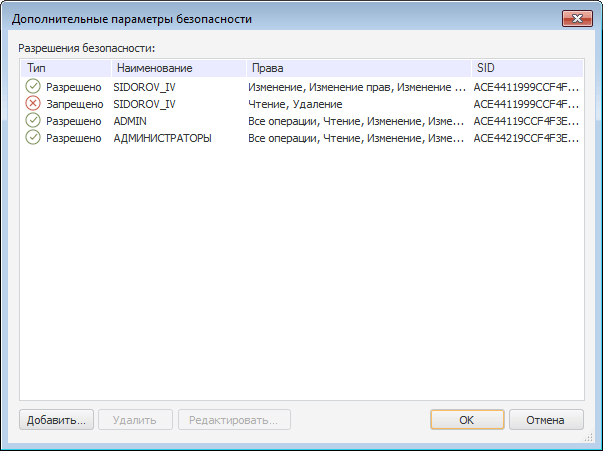Close the dialog with the red X button
This screenshot has width=603, height=451.
[574, 18]
